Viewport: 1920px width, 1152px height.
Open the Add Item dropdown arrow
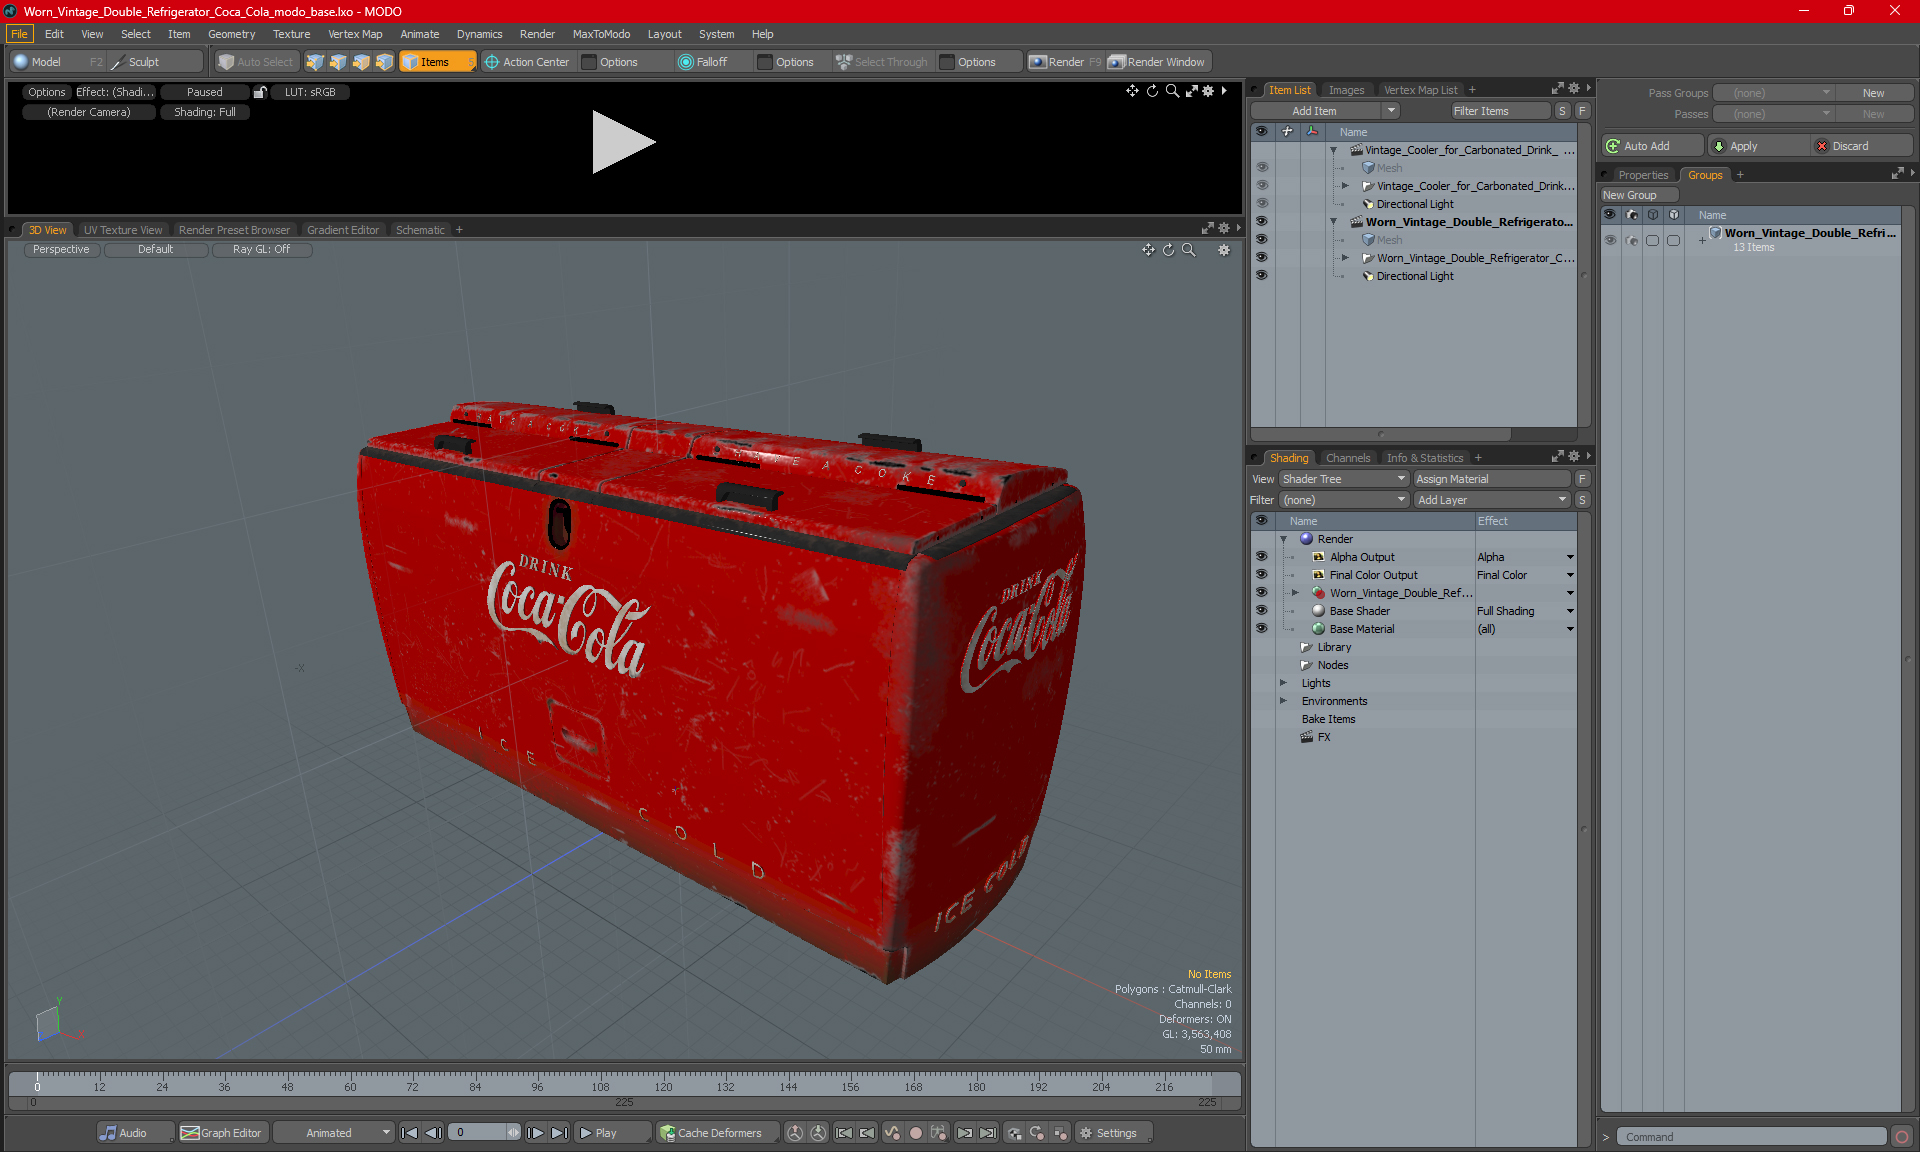(1391, 111)
